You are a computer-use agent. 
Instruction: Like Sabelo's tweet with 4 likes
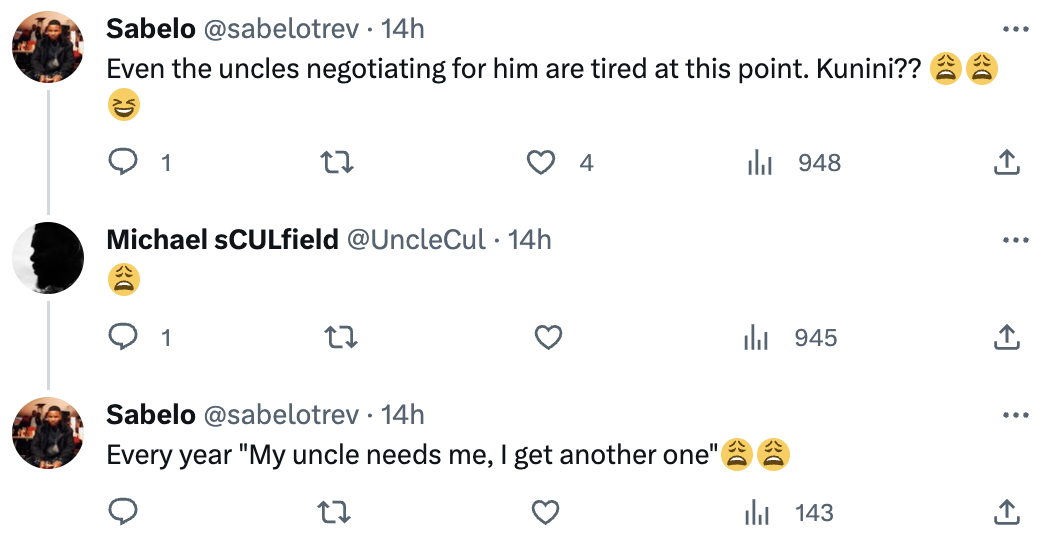click(x=541, y=162)
